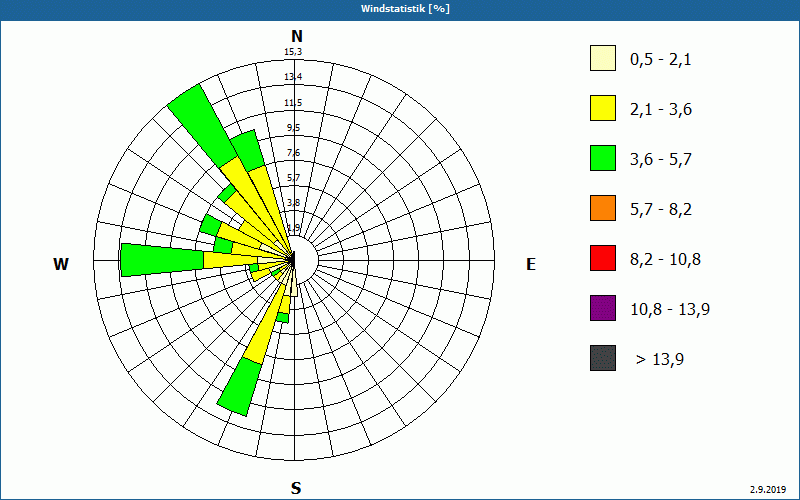
Task: Click the green tip of the longest northwest bar
Action: [202, 126]
